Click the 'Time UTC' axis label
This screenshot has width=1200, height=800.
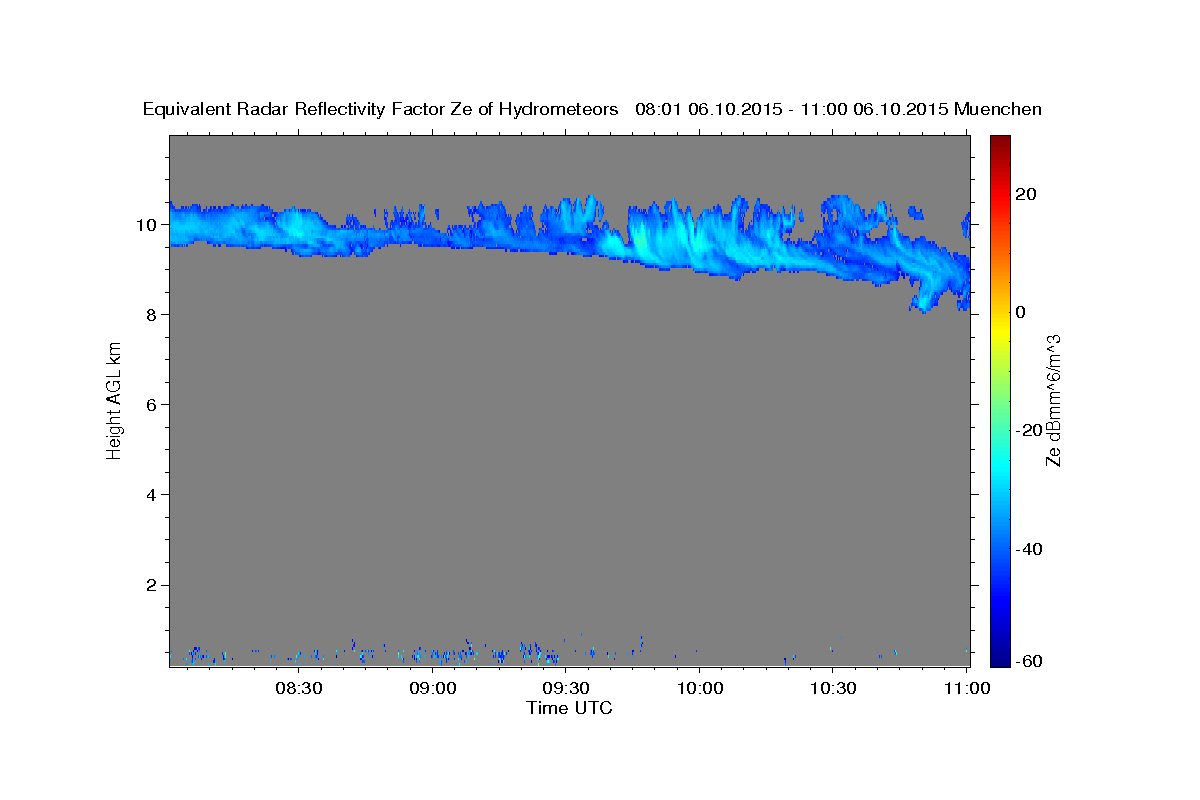[569, 708]
